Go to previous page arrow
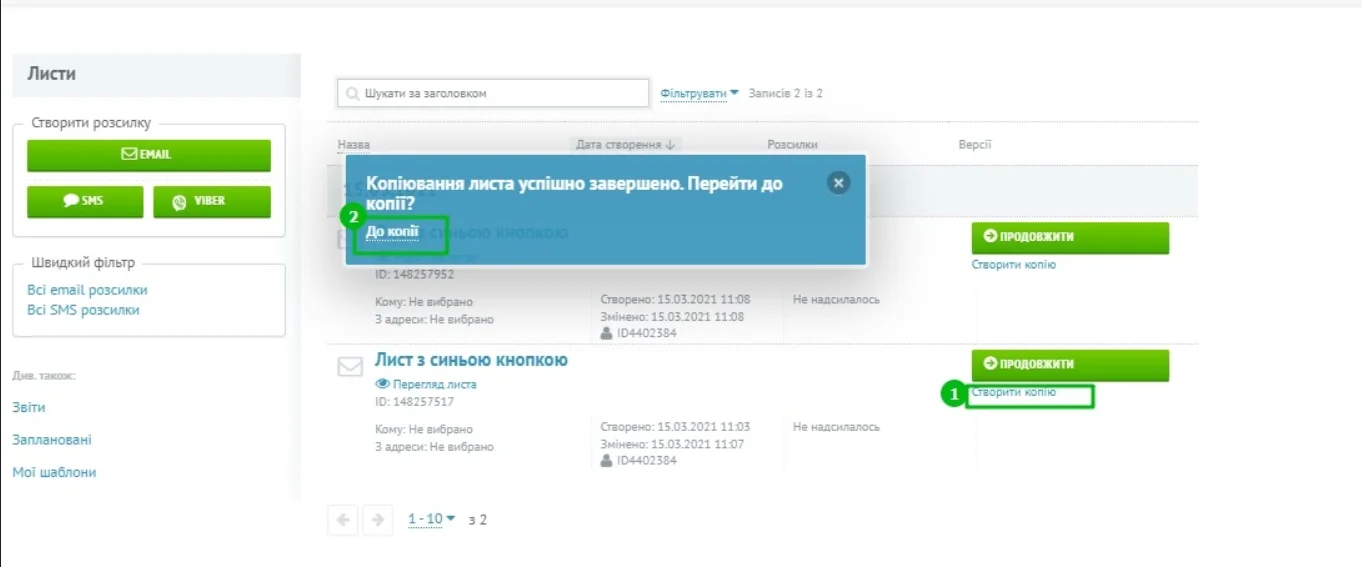The width and height of the screenshot is (1362, 567). [x=343, y=520]
